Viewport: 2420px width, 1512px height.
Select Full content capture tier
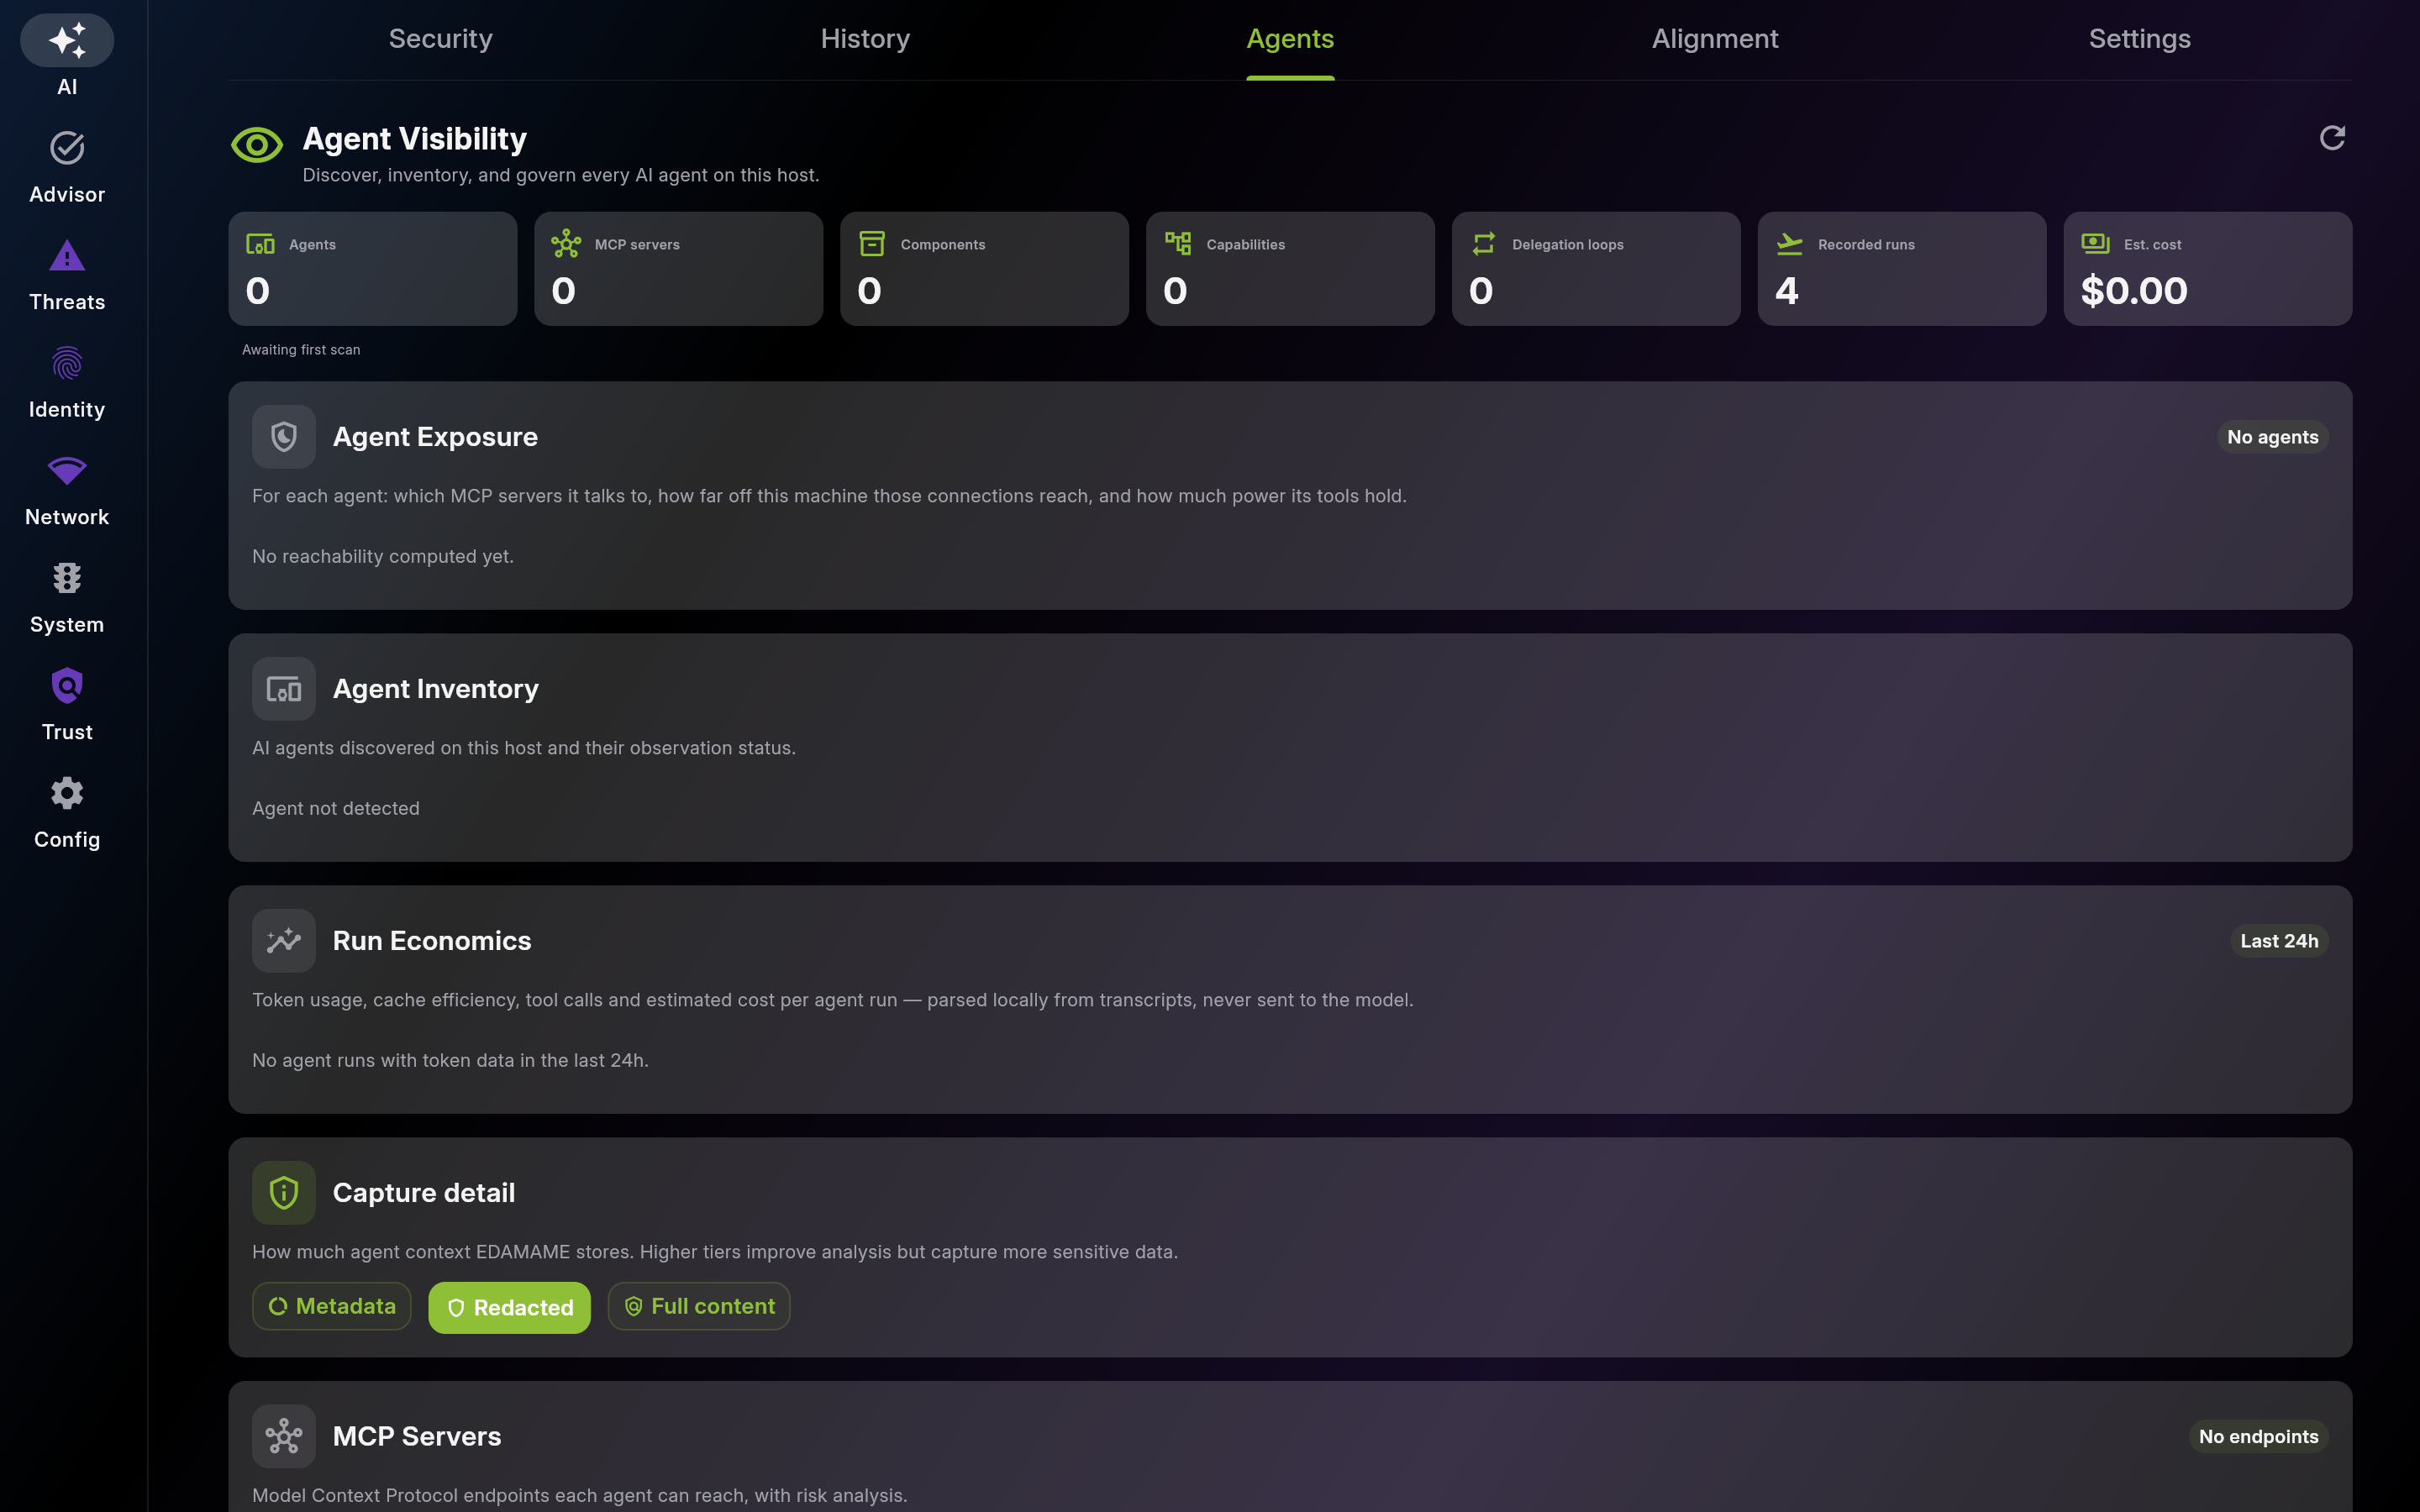[x=699, y=1306]
